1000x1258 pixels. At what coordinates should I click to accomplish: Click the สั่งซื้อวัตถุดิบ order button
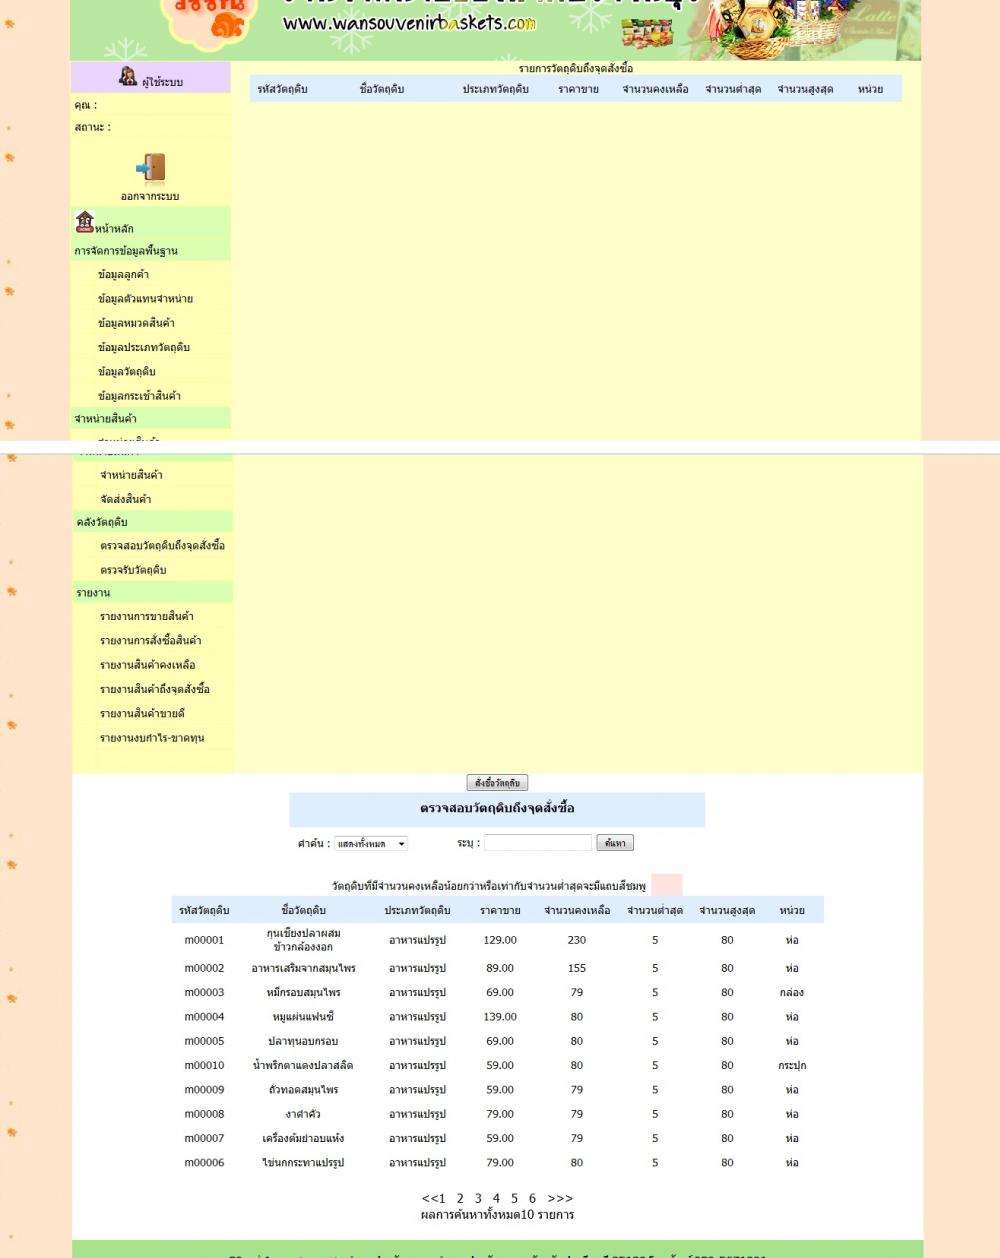(497, 783)
